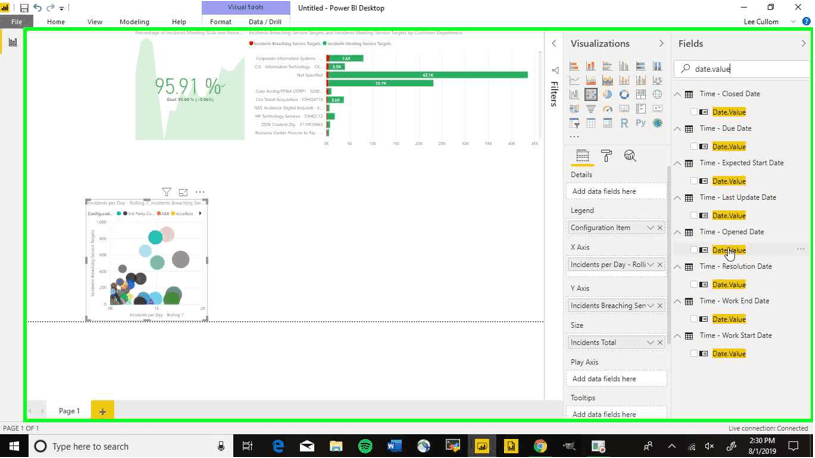Viewport: 815px width, 458px height.
Task: Check Date.Value under Time - Work Start Date
Action: [694, 354]
